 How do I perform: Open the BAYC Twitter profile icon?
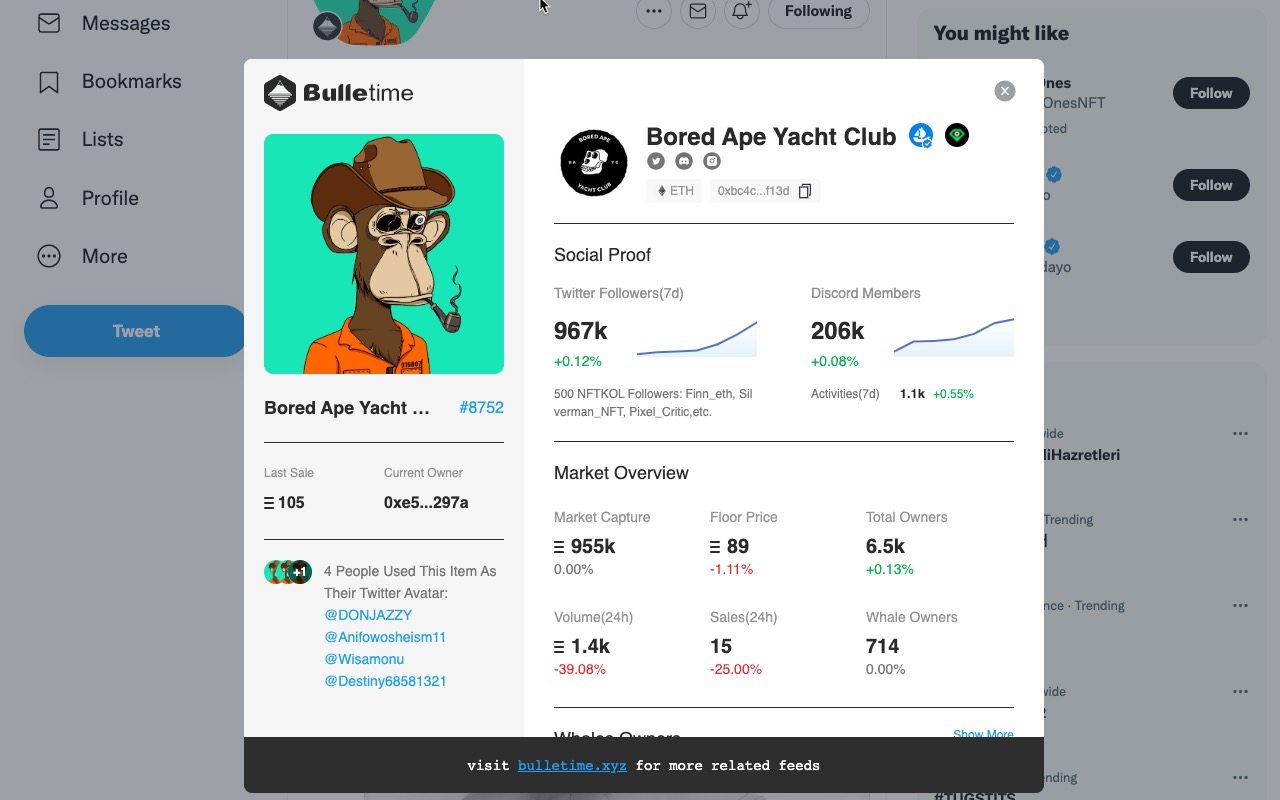656,160
